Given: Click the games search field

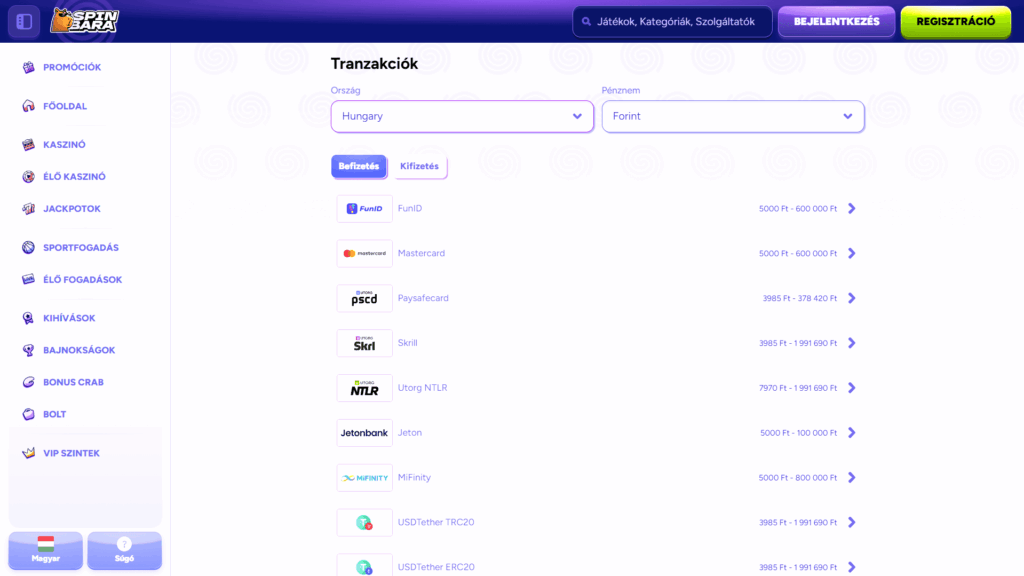Looking at the screenshot, I should (672, 21).
